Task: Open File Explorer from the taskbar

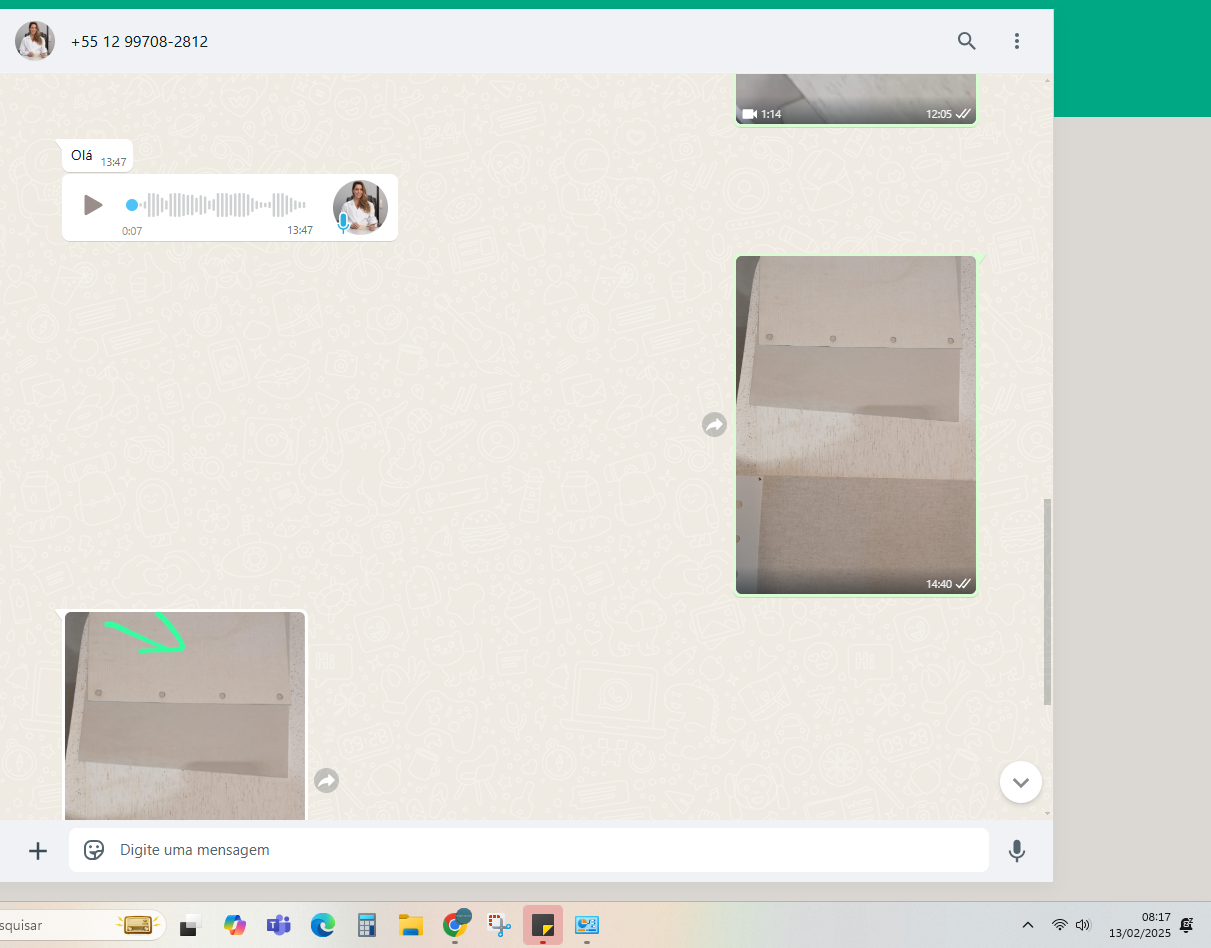Action: point(410,925)
